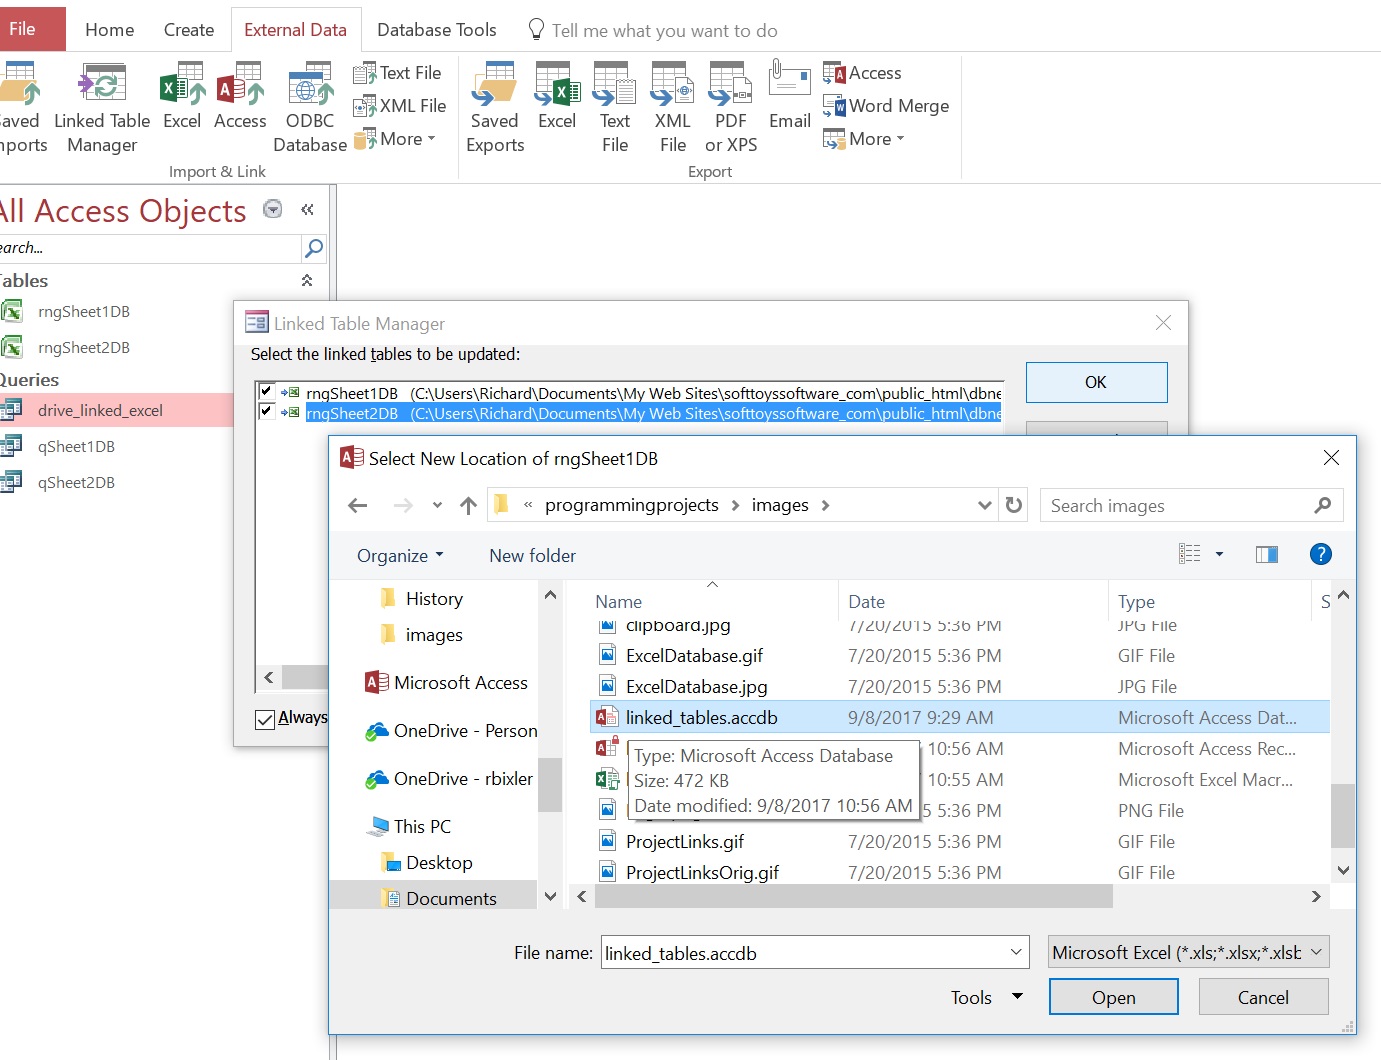Toggle Always prompt for new location checkbox
The width and height of the screenshot is (1381, 1060).
pyautogui.click(x=265, y=719)
